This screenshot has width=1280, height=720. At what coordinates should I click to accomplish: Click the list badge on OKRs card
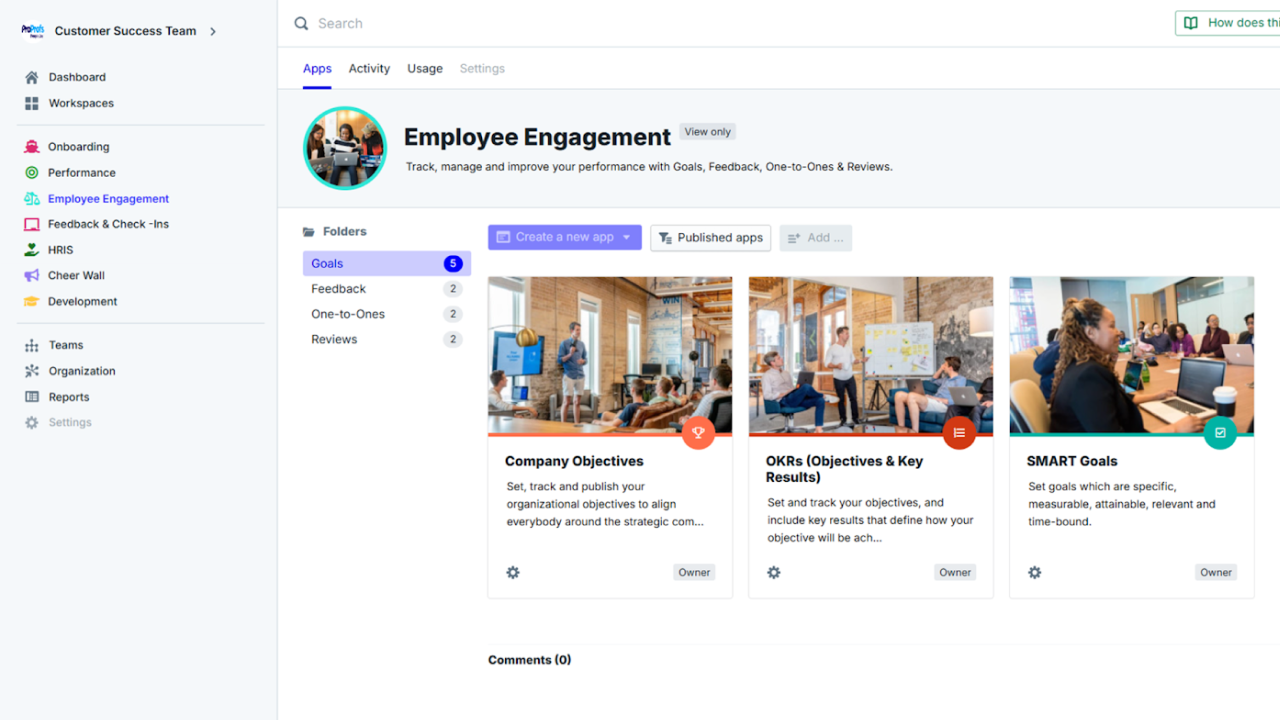tap(959, 433)
